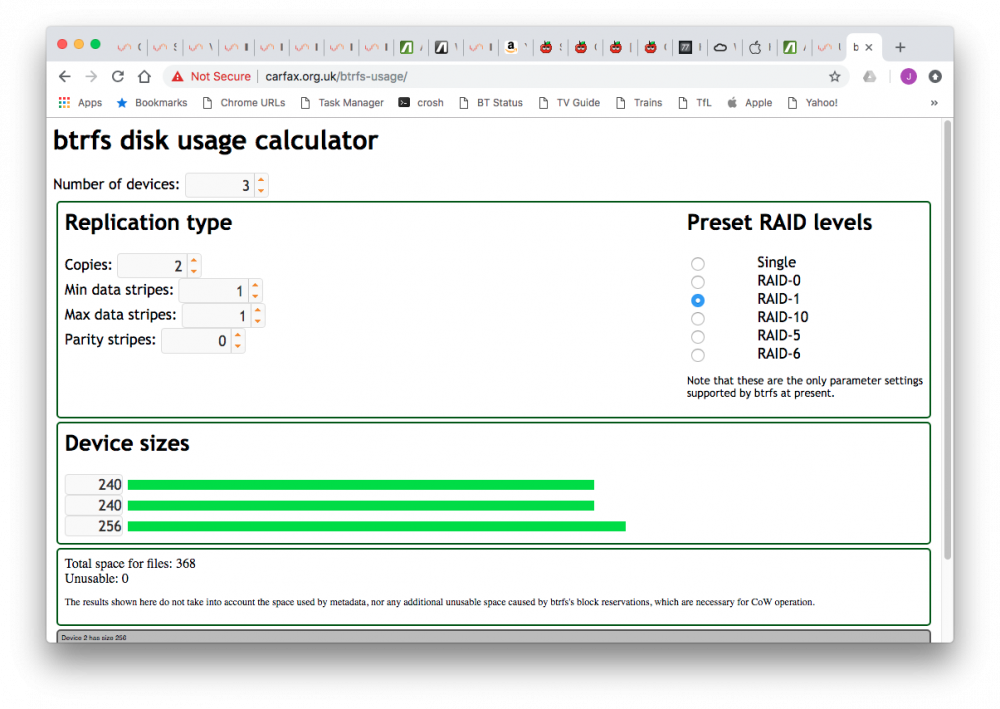Select the RAID-10 preset
This screenshot has height=709, width=1000.
coord(698,318)
